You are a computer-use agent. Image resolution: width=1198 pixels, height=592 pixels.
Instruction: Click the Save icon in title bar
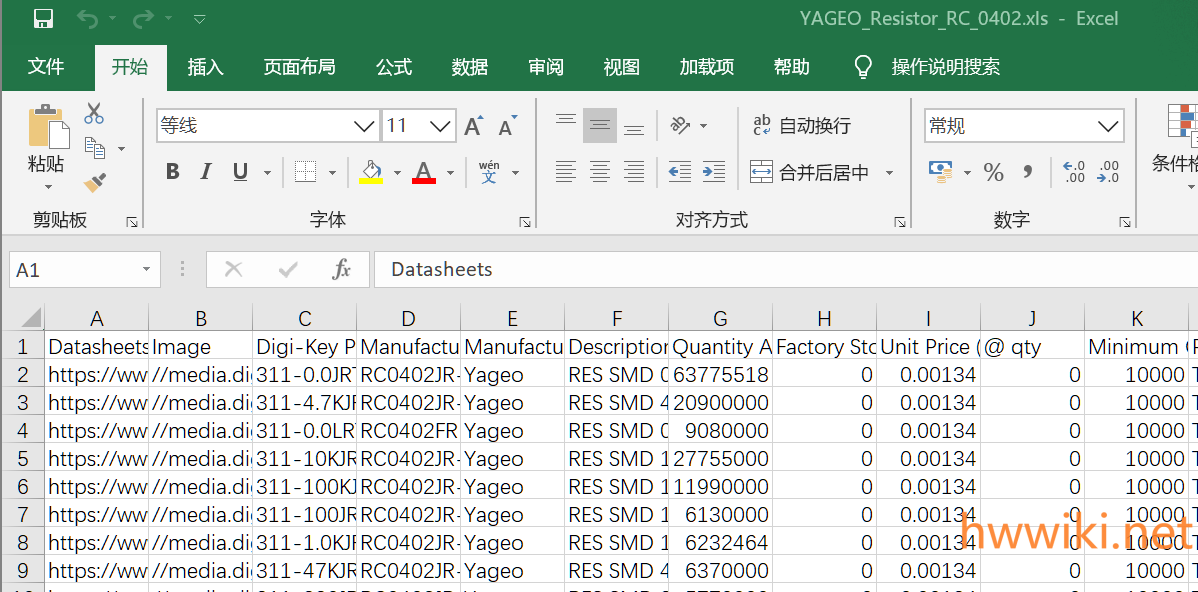point(43,19)
